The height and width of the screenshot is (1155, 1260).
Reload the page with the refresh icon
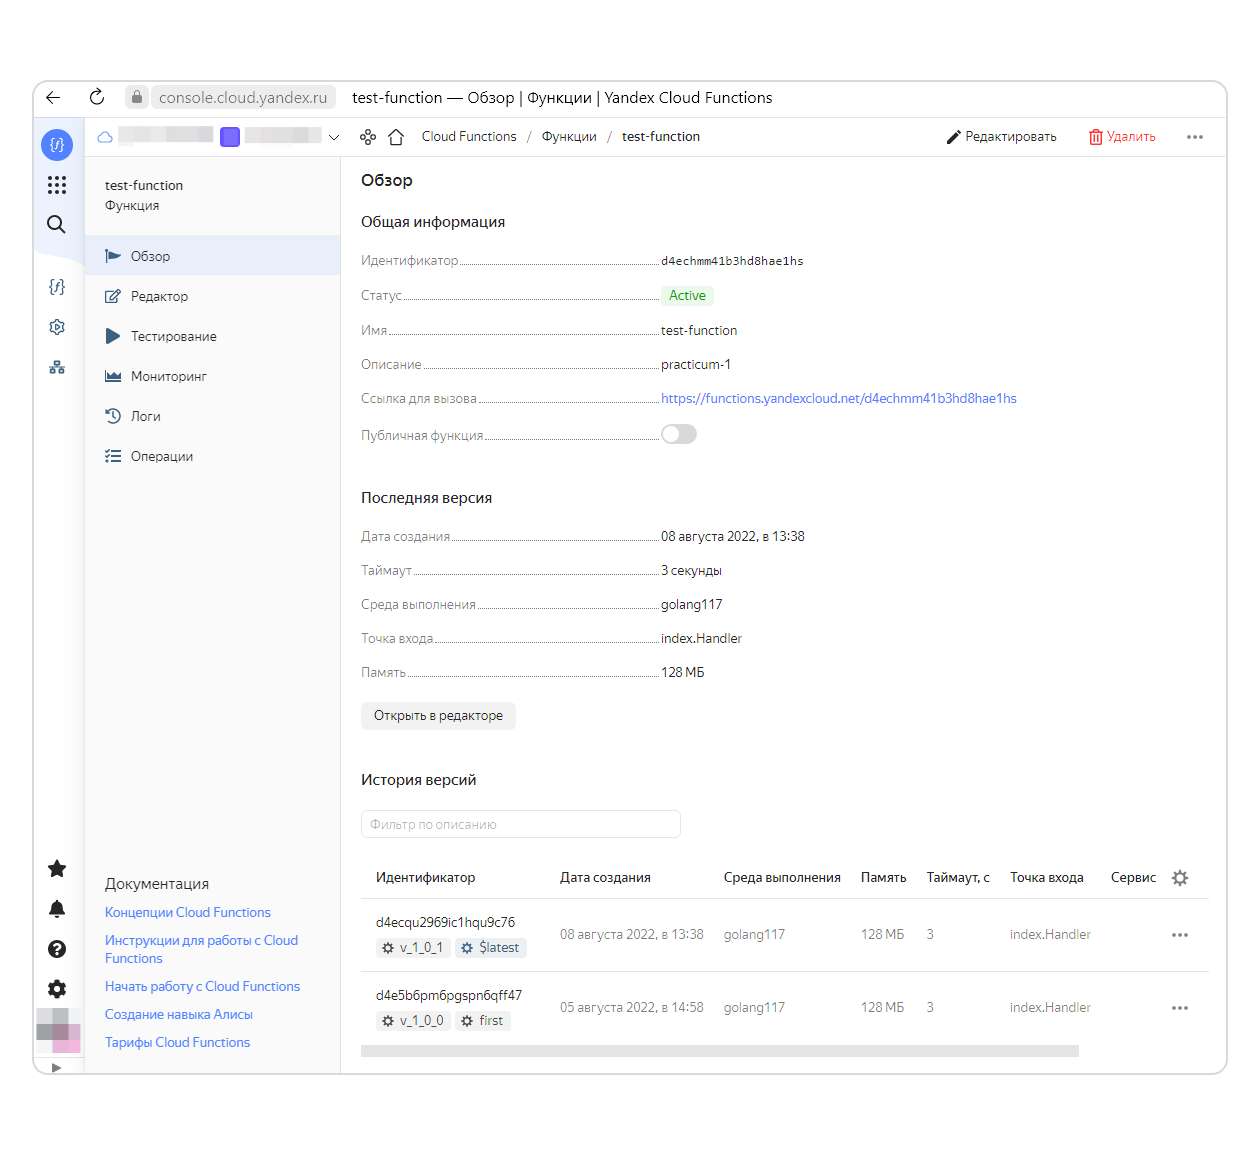[x=97, y=97]
